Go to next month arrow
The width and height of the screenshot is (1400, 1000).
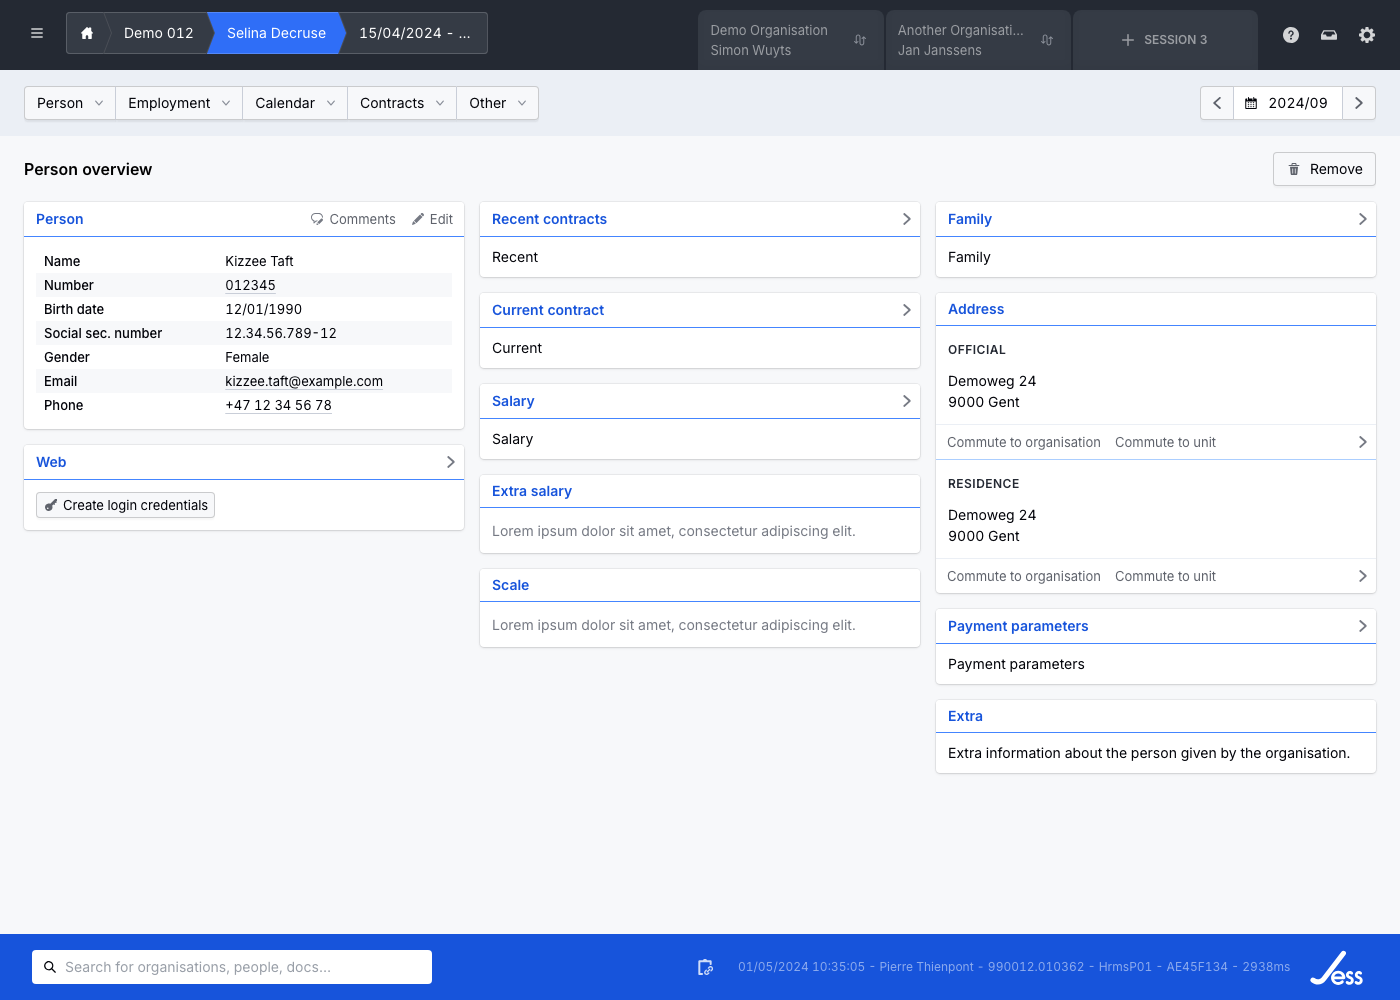coord(1358,103)
